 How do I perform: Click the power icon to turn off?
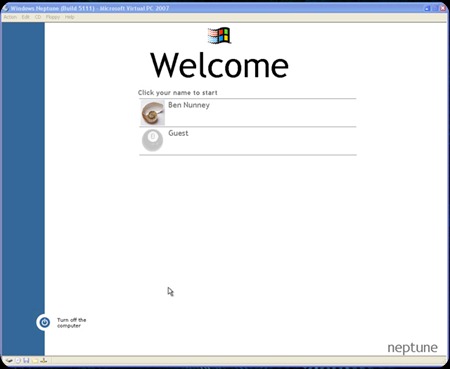click(44, 322)
